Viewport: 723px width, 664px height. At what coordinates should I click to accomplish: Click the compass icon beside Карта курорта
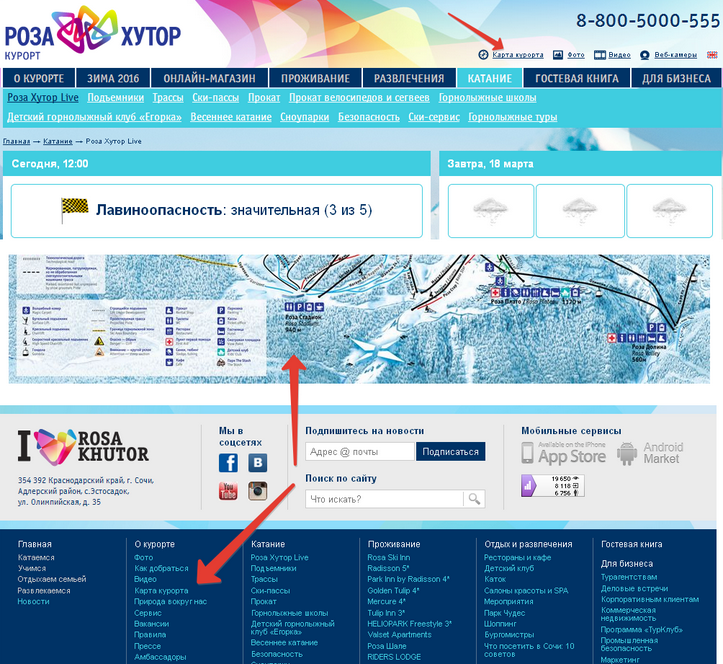[483, 55]
